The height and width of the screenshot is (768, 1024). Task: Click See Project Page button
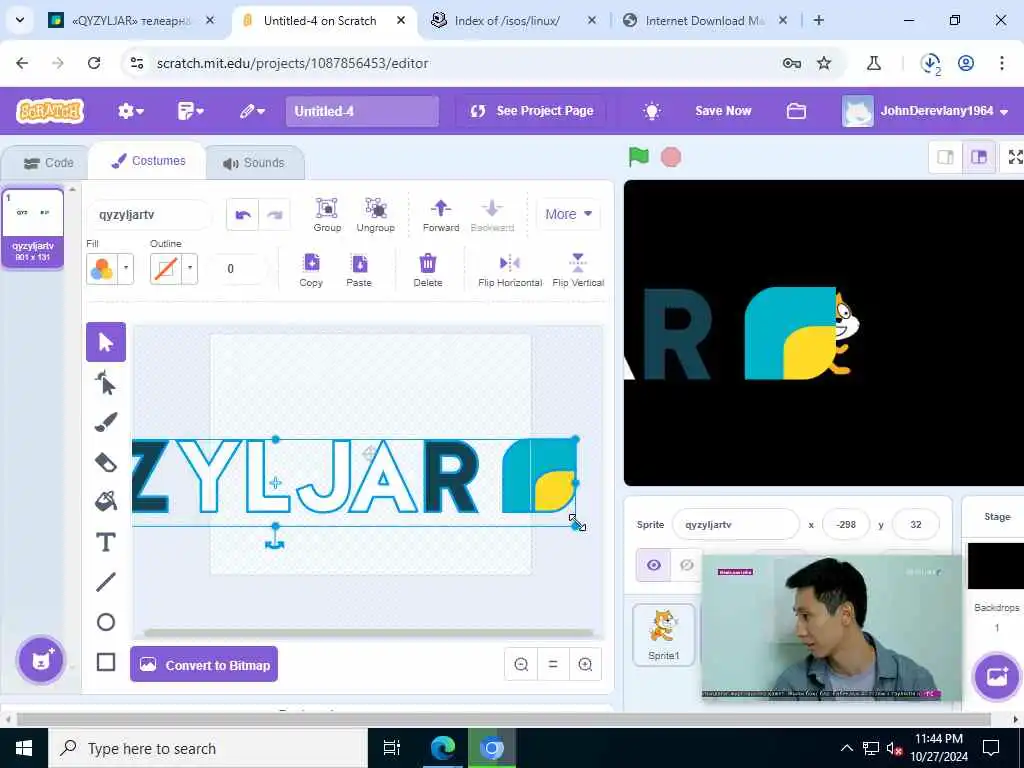[x=532, y=111]
